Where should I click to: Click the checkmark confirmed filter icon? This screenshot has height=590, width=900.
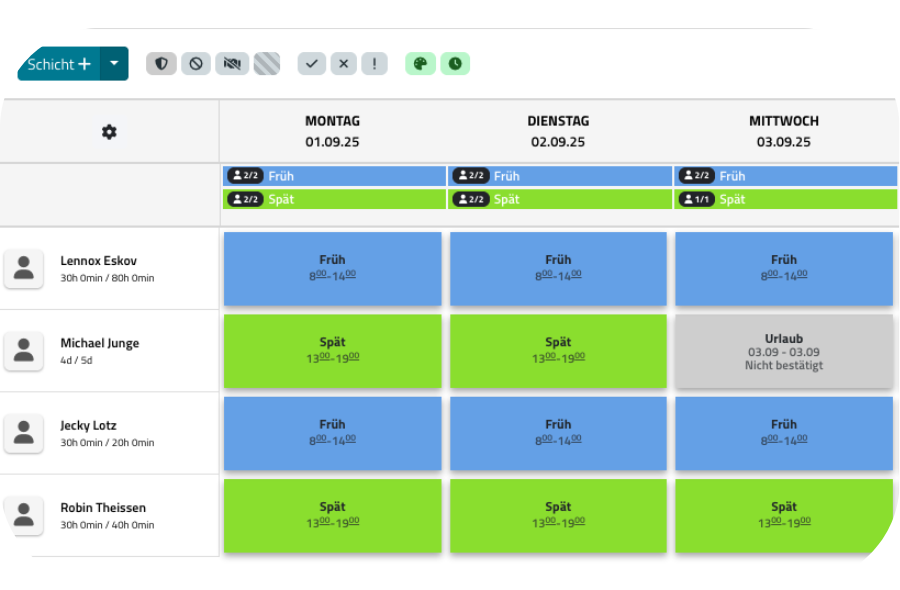click(312, 64)
